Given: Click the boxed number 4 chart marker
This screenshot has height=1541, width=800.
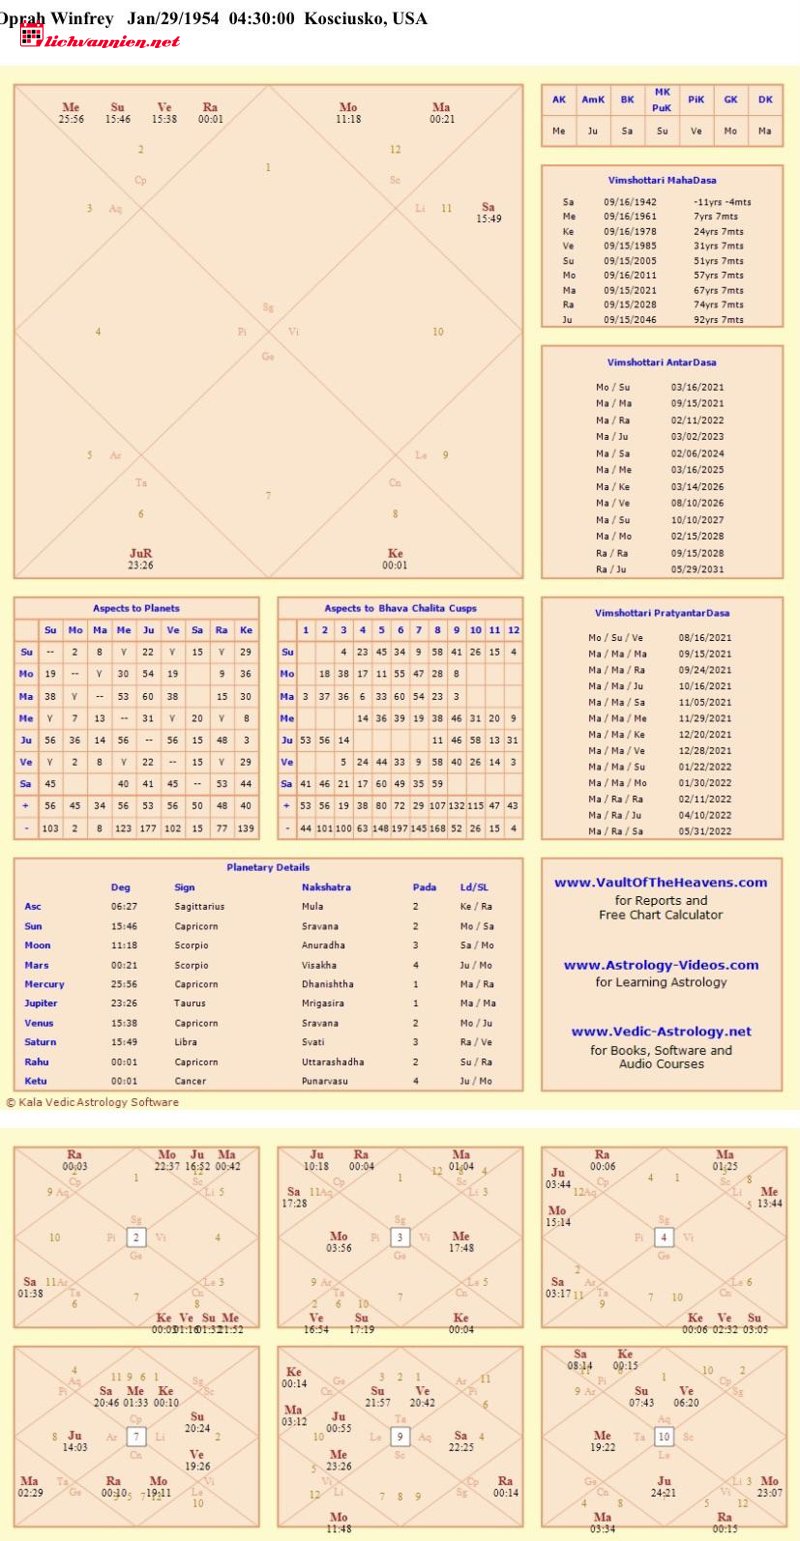Looking at the screenshot, I should [x=663, y=1237].
